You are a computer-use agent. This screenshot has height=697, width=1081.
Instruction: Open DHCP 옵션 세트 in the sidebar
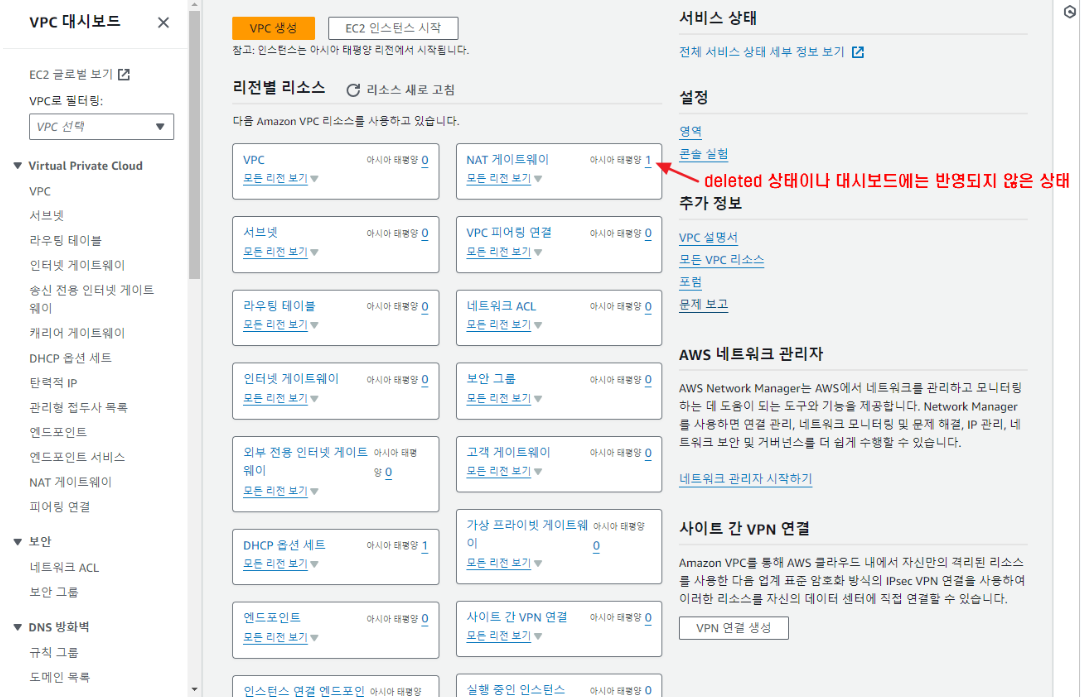(x=70, y=358)
